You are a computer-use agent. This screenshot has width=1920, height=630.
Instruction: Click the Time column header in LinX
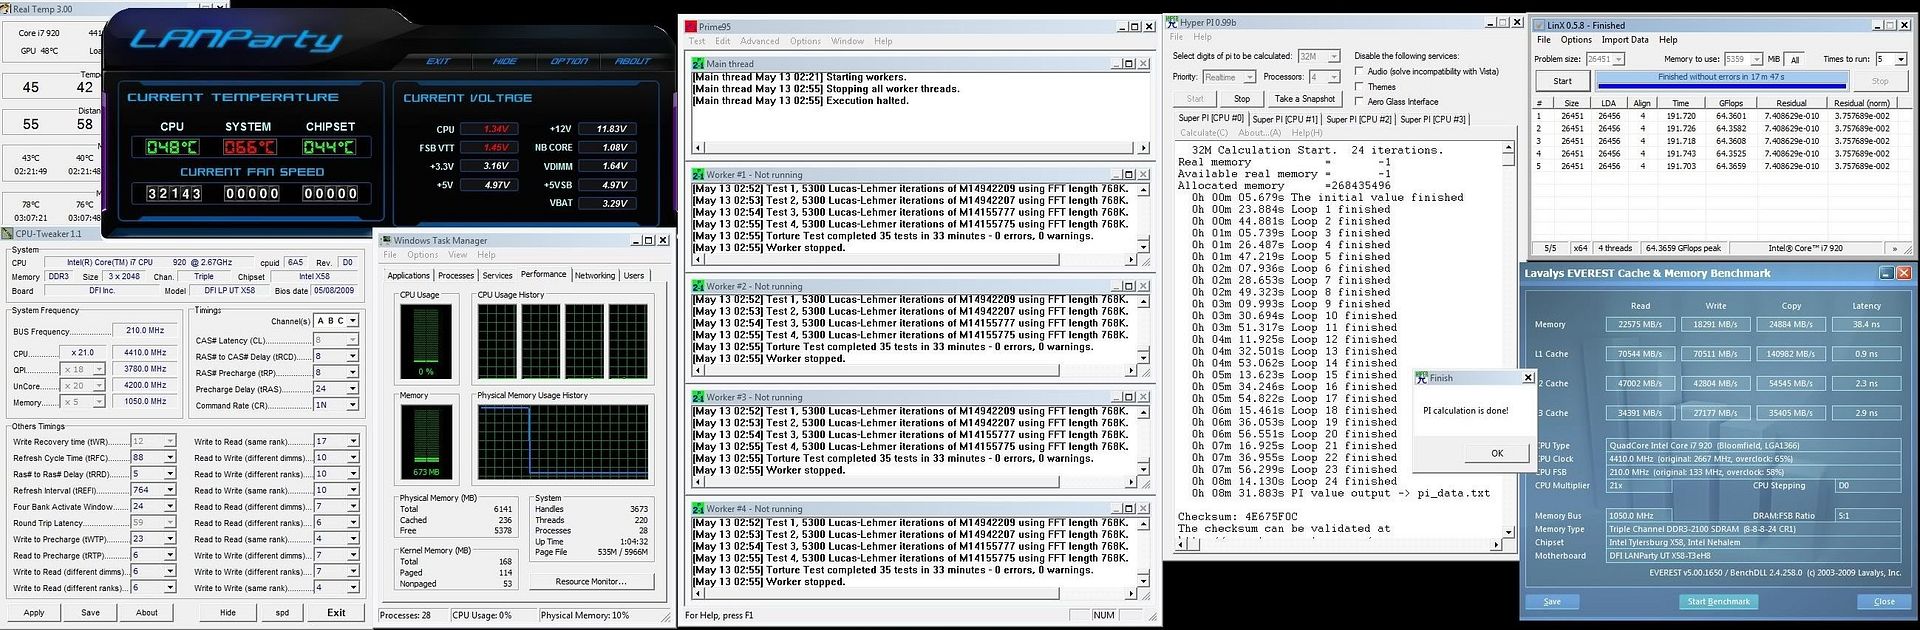pos(1681,103)
